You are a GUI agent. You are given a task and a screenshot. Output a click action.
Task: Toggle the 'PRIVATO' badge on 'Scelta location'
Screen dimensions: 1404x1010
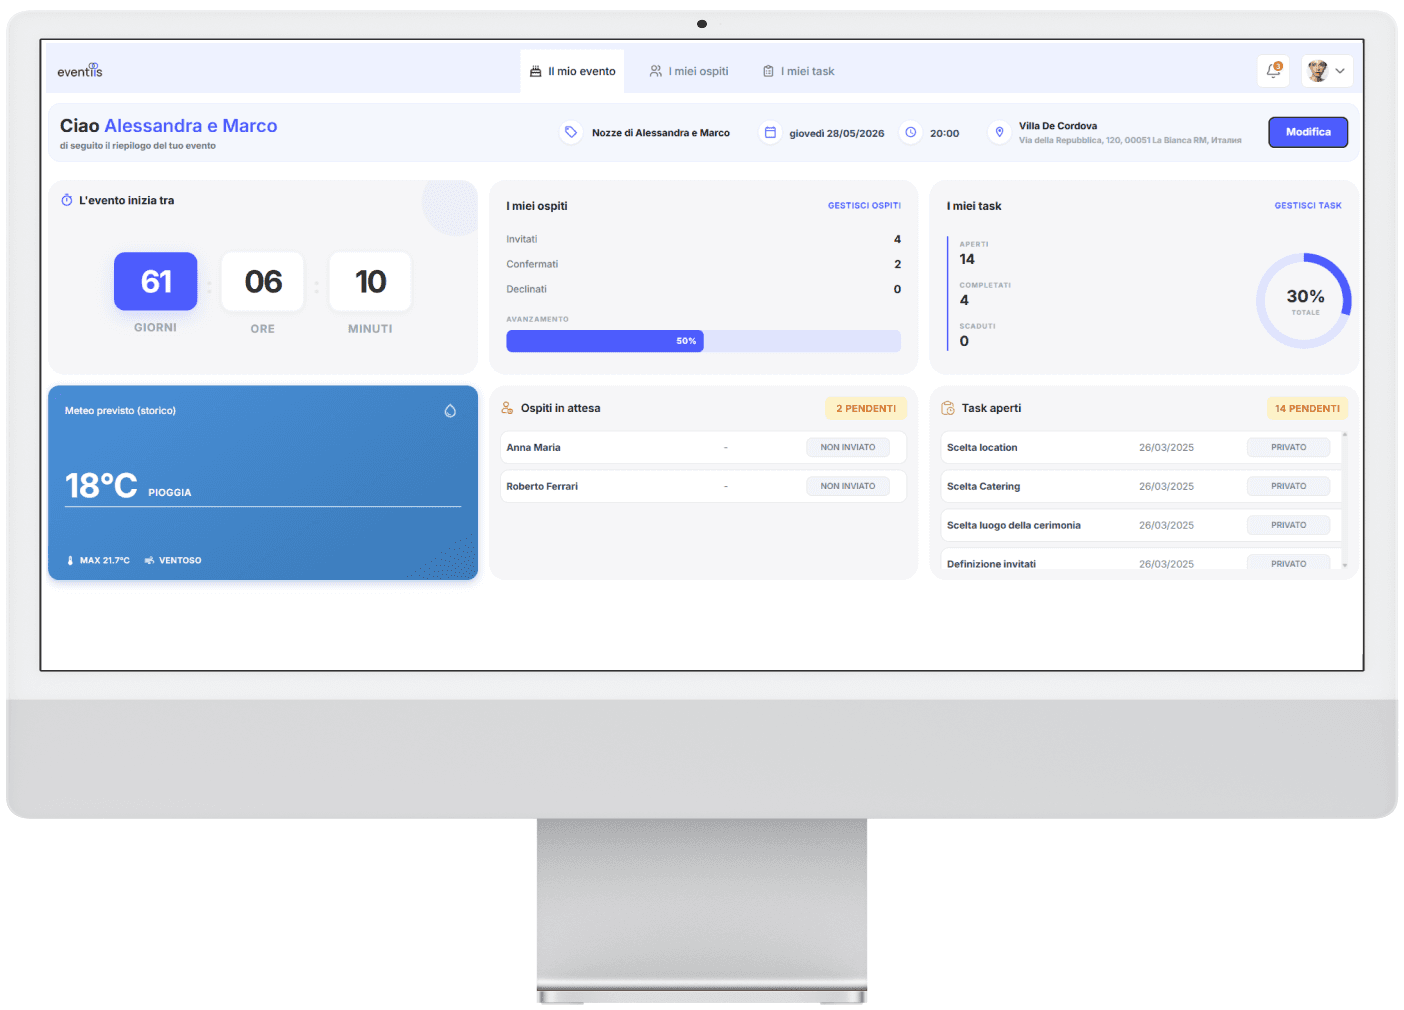click(x=1288, y=447)
